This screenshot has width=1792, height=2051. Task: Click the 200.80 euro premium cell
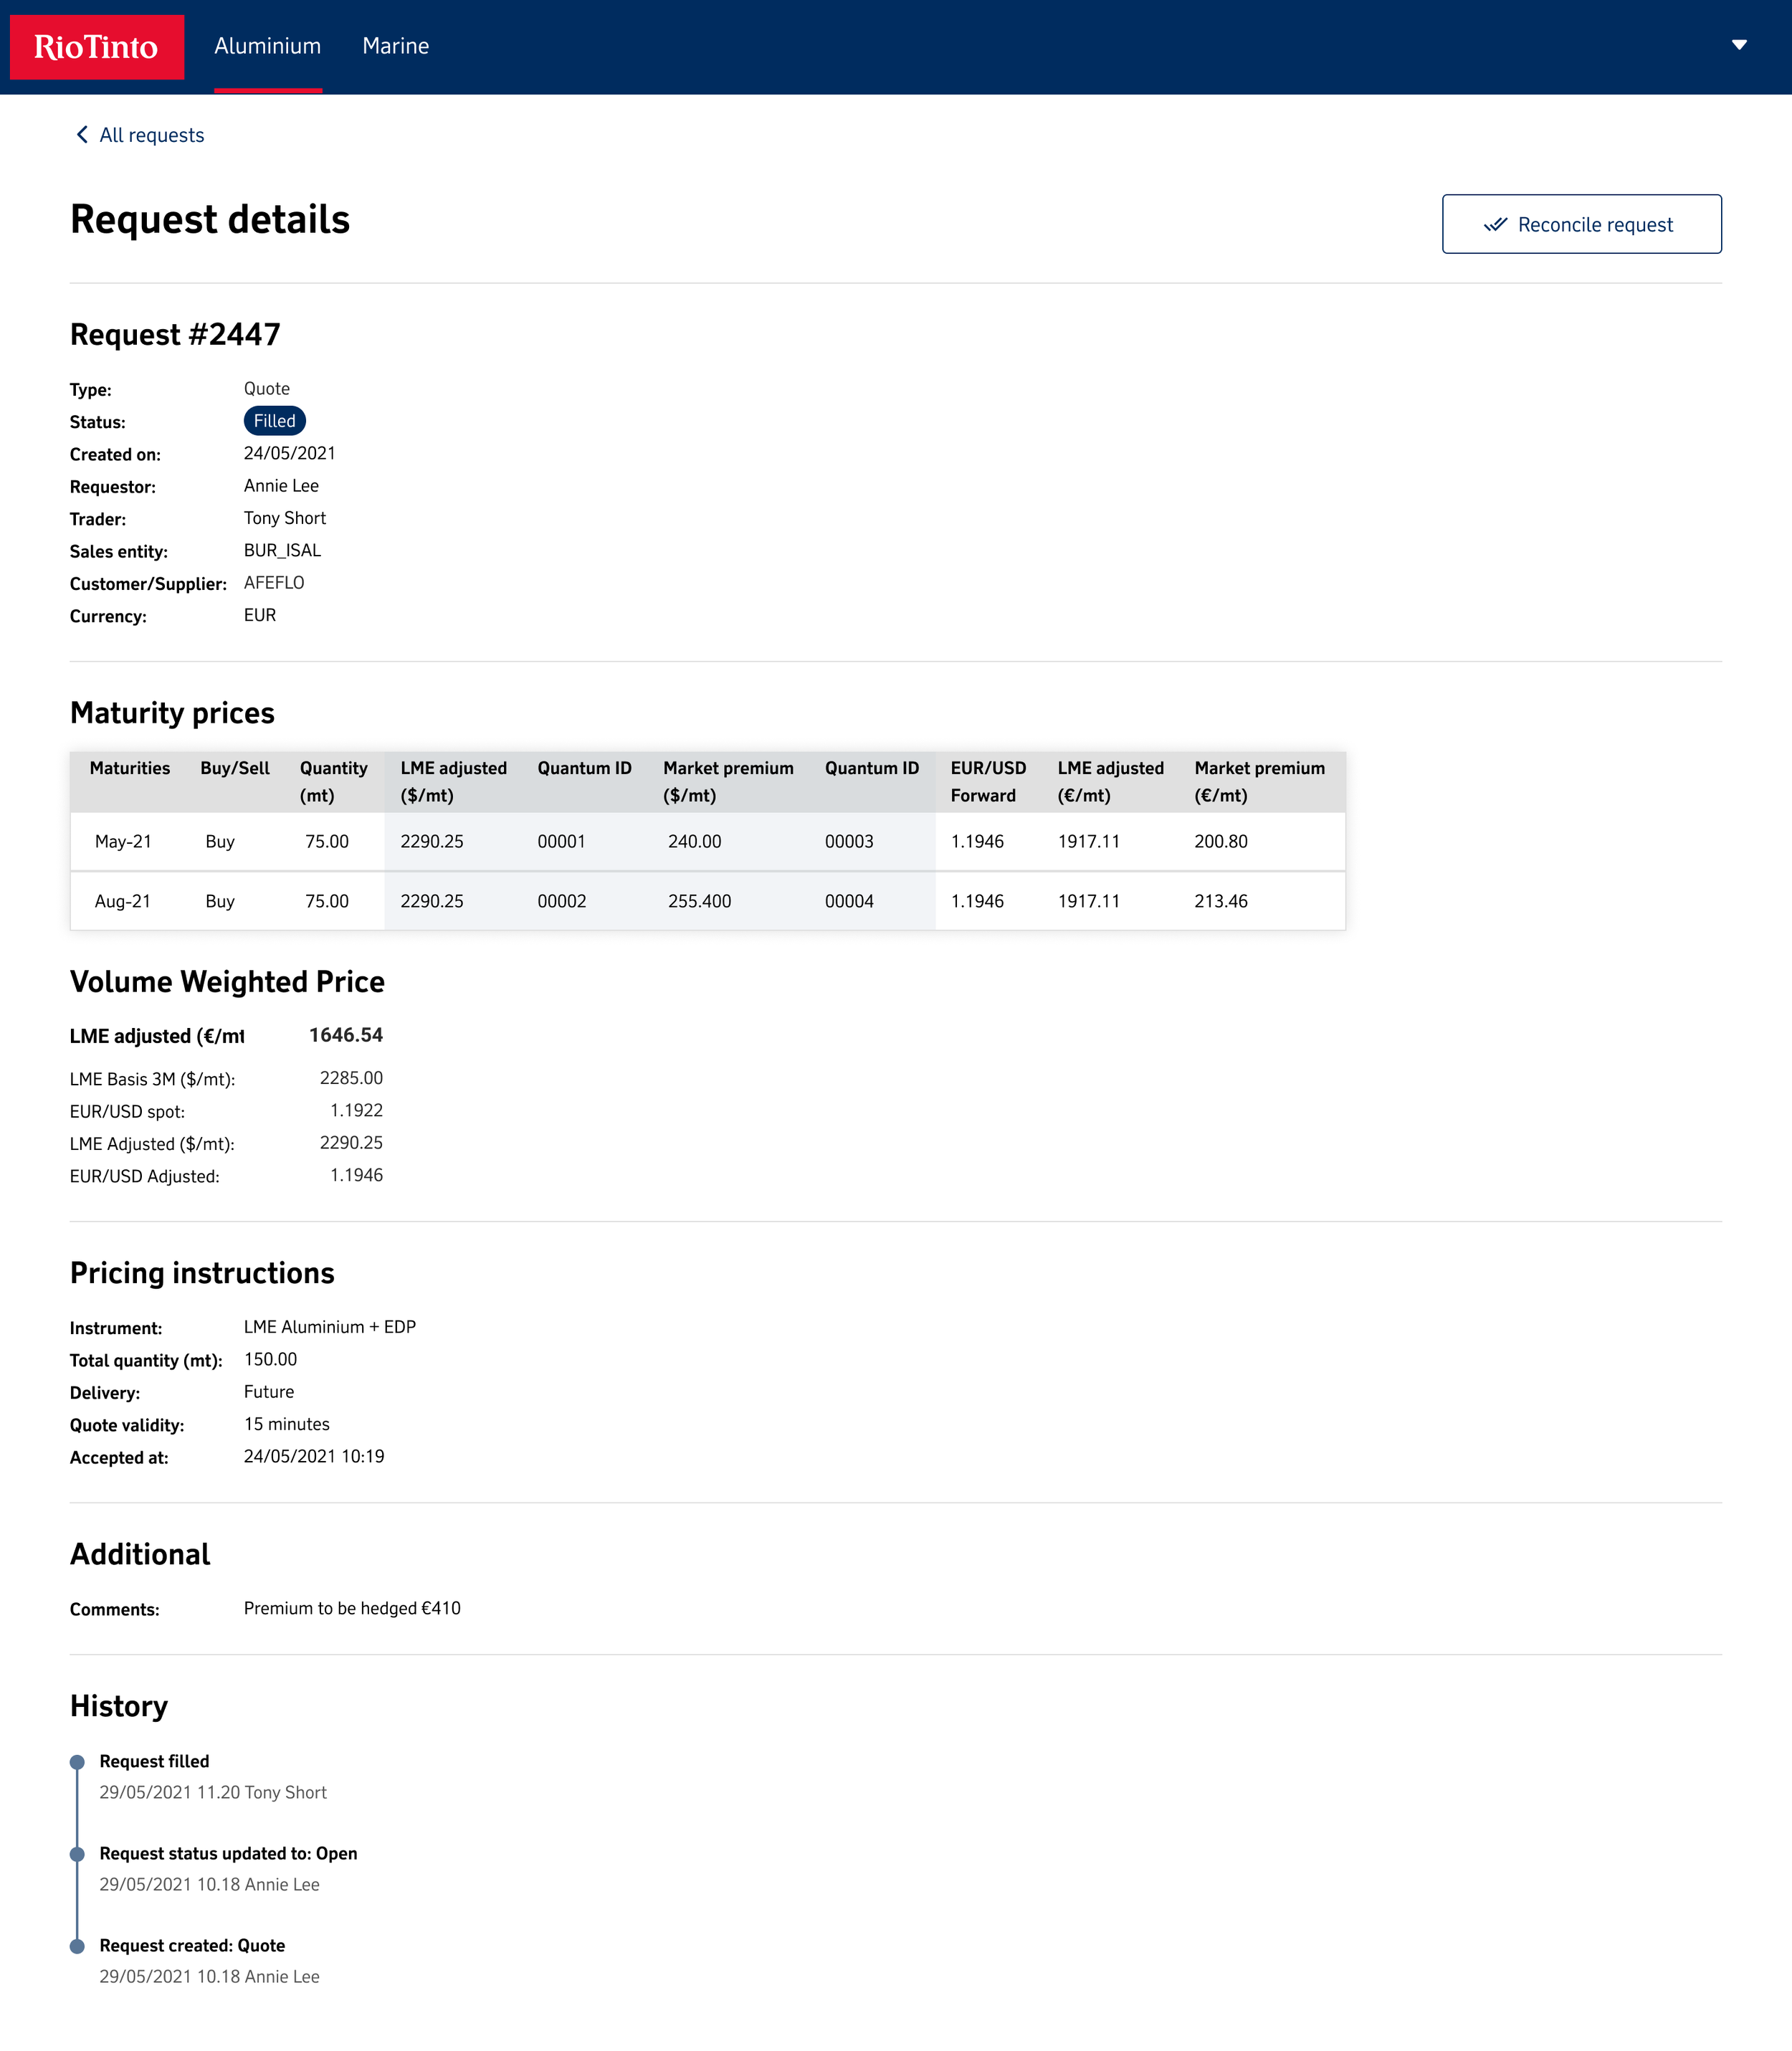point(1220,841)
